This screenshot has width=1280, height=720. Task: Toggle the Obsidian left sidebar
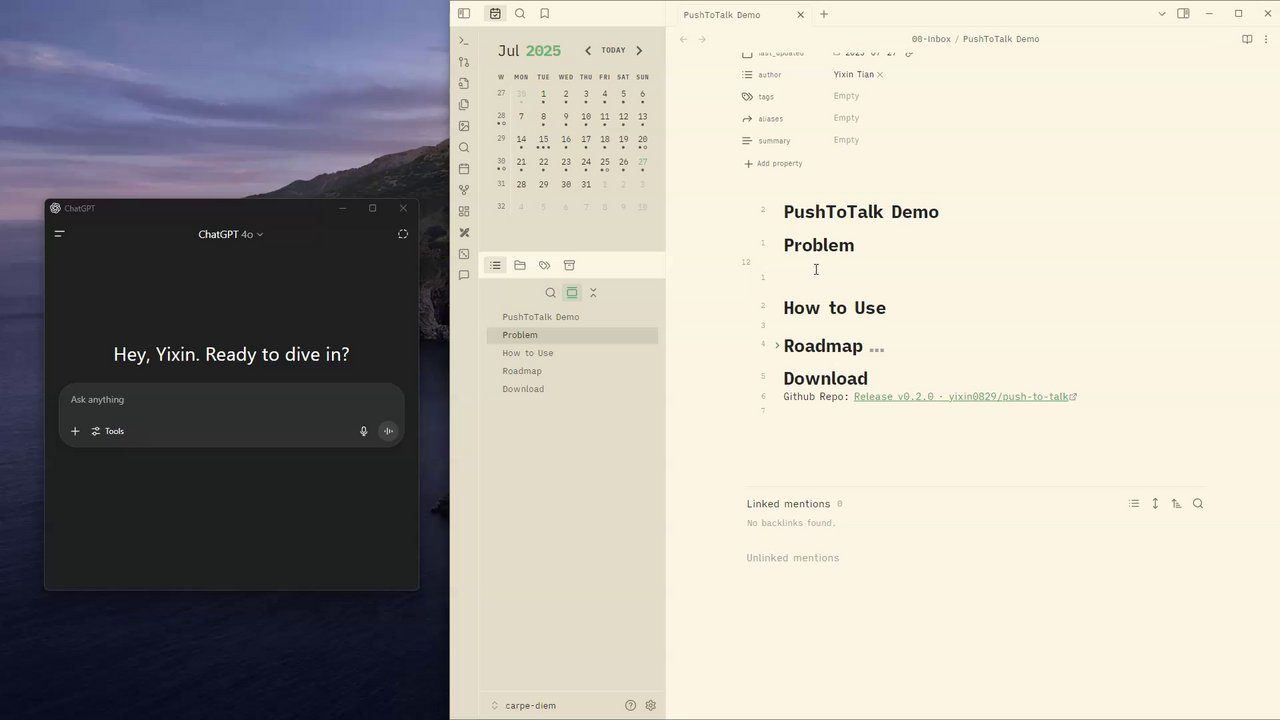coord(464,14)
